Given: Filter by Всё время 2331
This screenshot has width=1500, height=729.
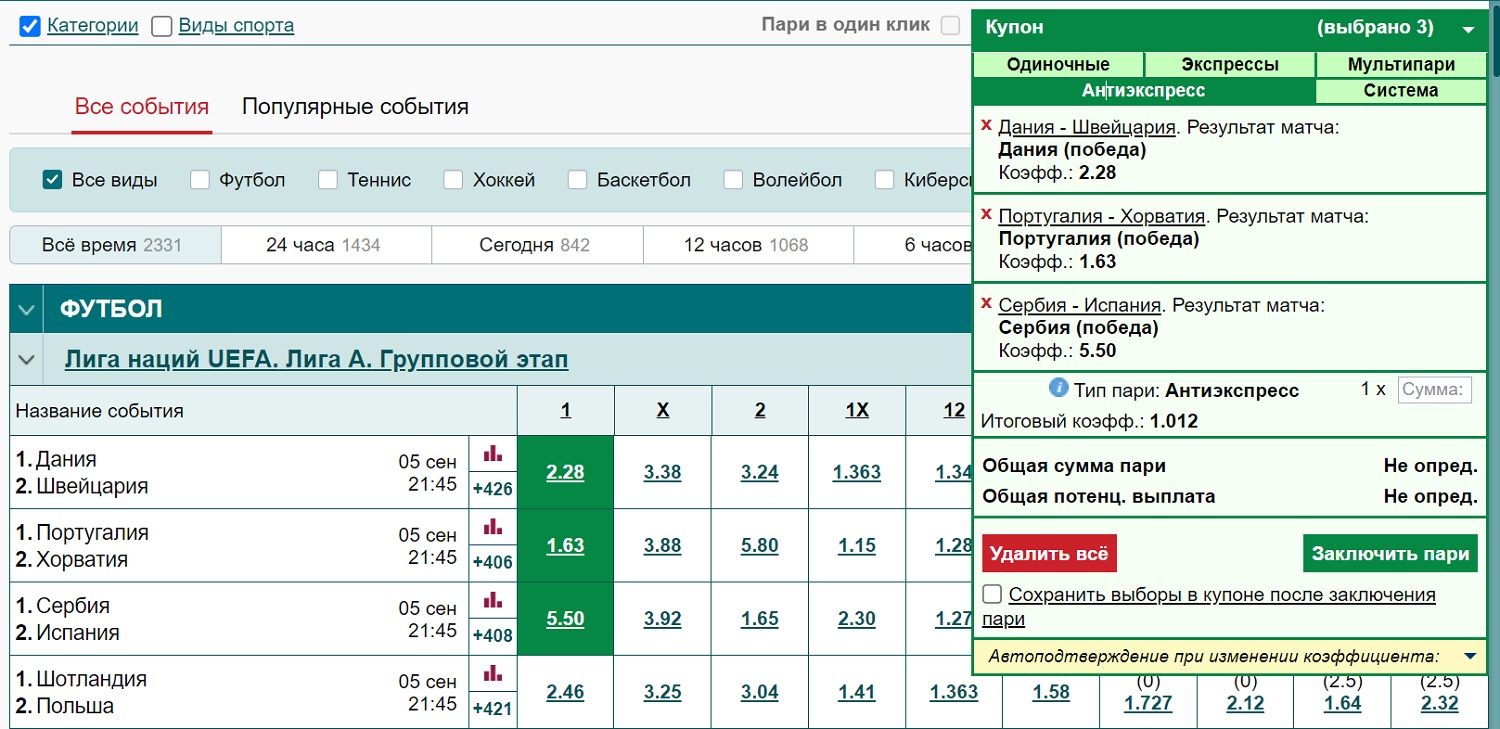Looking at the screenshot, I should [x=114, y=245].
